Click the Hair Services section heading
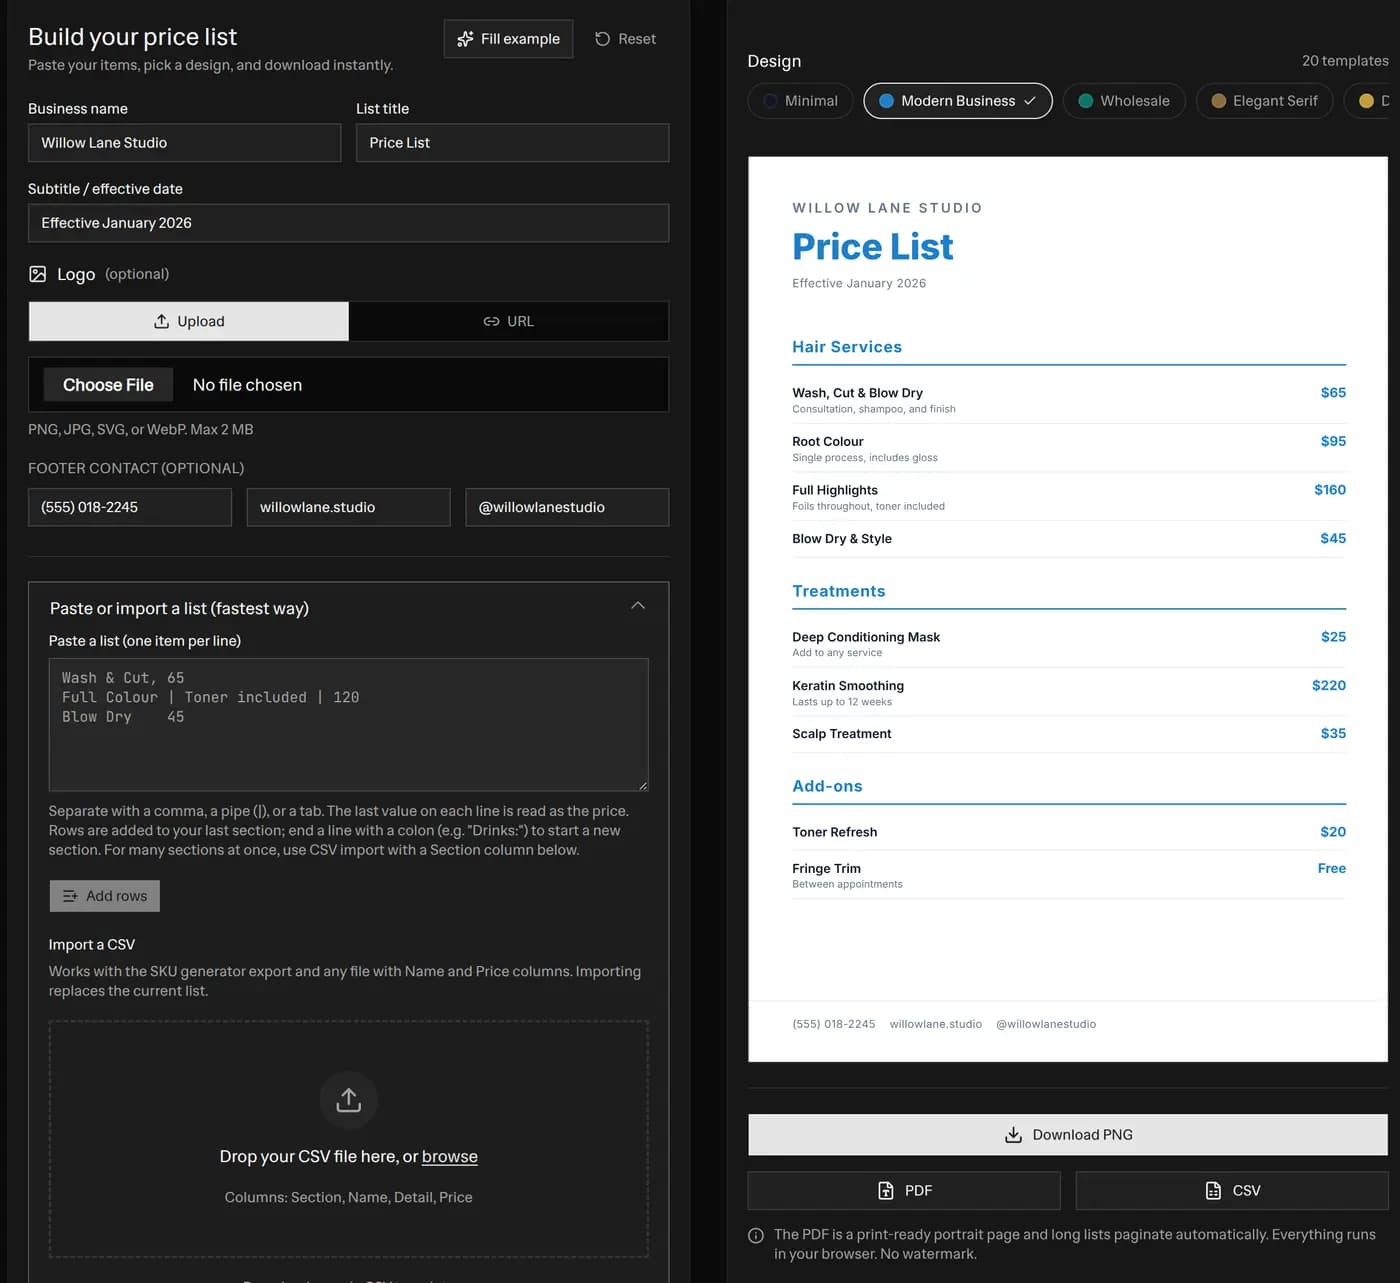This screenshot has width=1400, height=1283. 847,347
